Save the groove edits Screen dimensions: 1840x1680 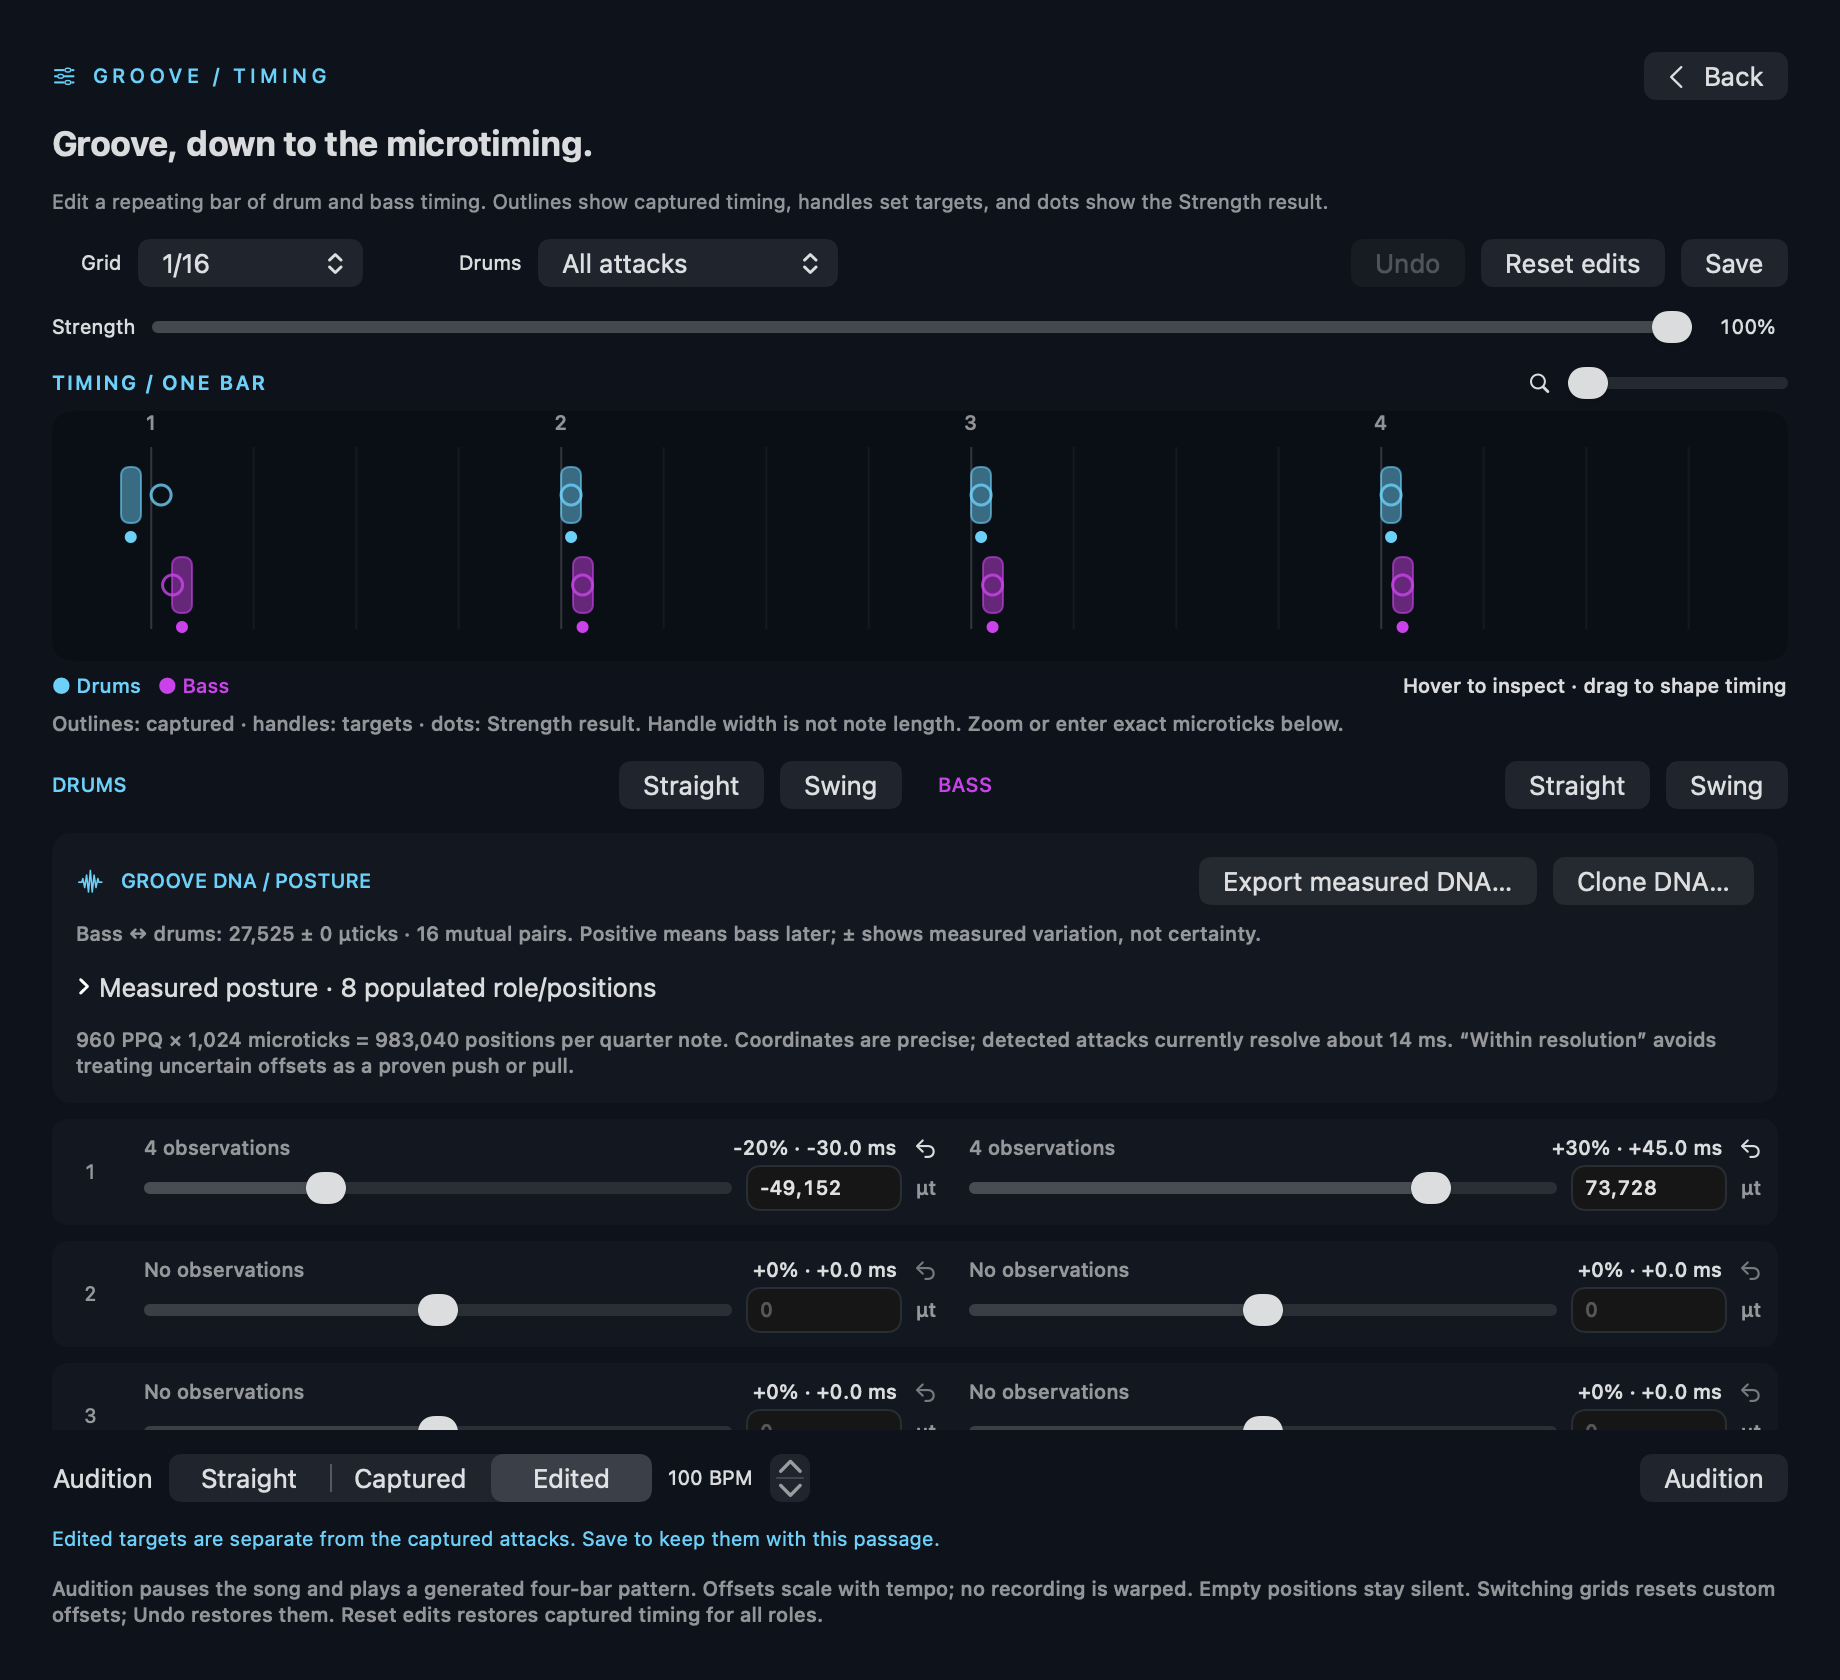point(1734,264)
